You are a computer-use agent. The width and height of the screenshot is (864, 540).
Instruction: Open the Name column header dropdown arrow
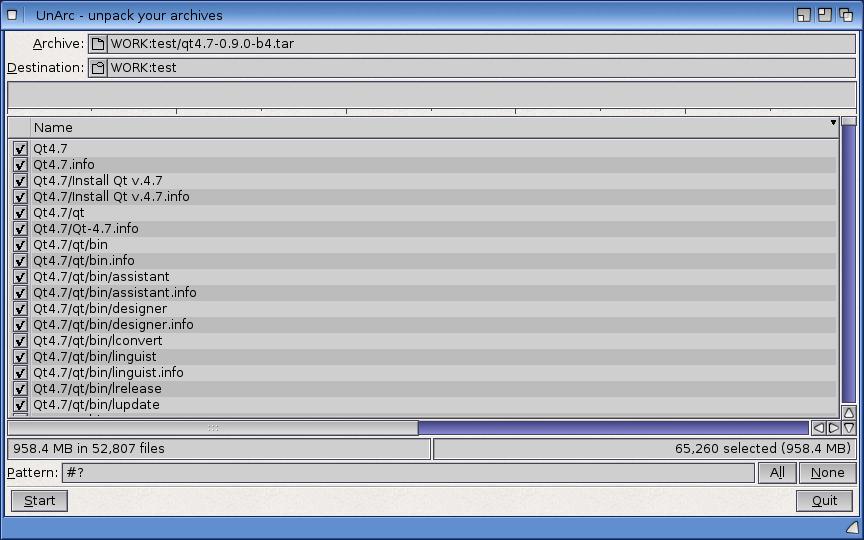(833, 122)
